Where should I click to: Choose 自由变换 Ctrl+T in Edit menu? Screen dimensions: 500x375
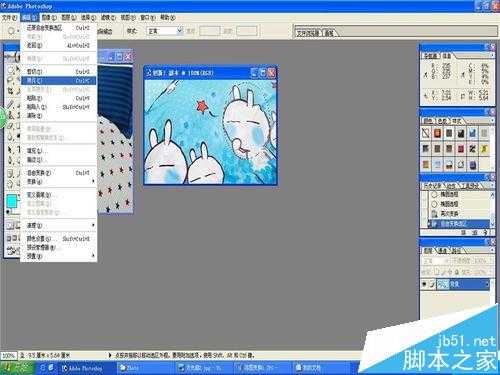click(59, 173)
